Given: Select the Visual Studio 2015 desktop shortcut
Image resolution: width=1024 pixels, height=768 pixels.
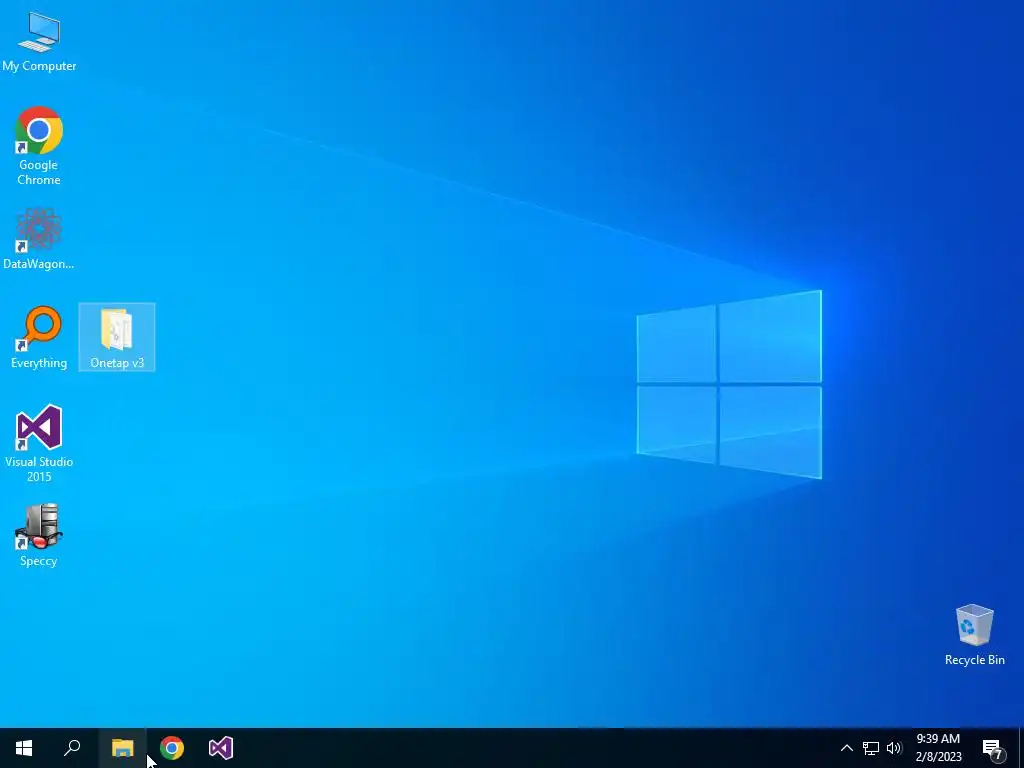Looking at the screenshot, I should 39,443.
